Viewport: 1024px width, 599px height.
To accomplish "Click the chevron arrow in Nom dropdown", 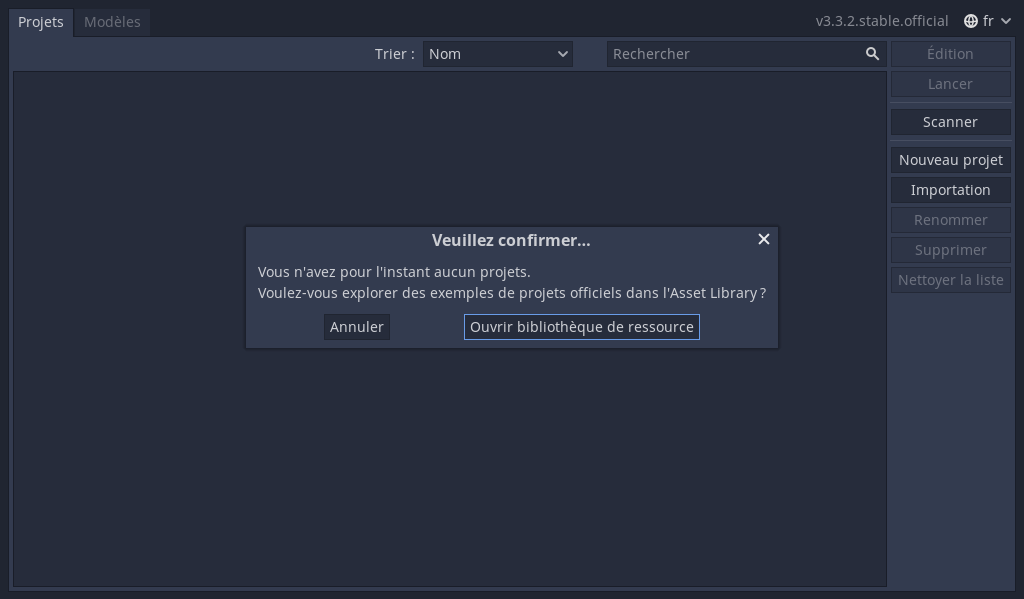I will (562, 54).
